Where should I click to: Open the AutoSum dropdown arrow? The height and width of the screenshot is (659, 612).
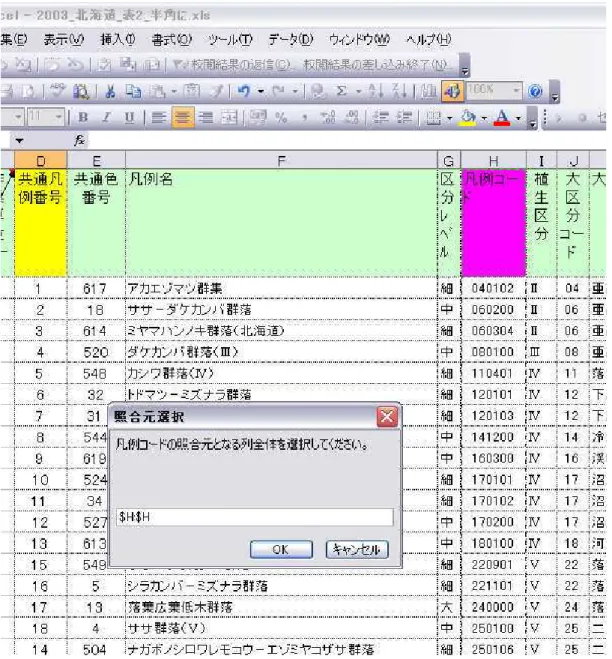tap(359, 92)
